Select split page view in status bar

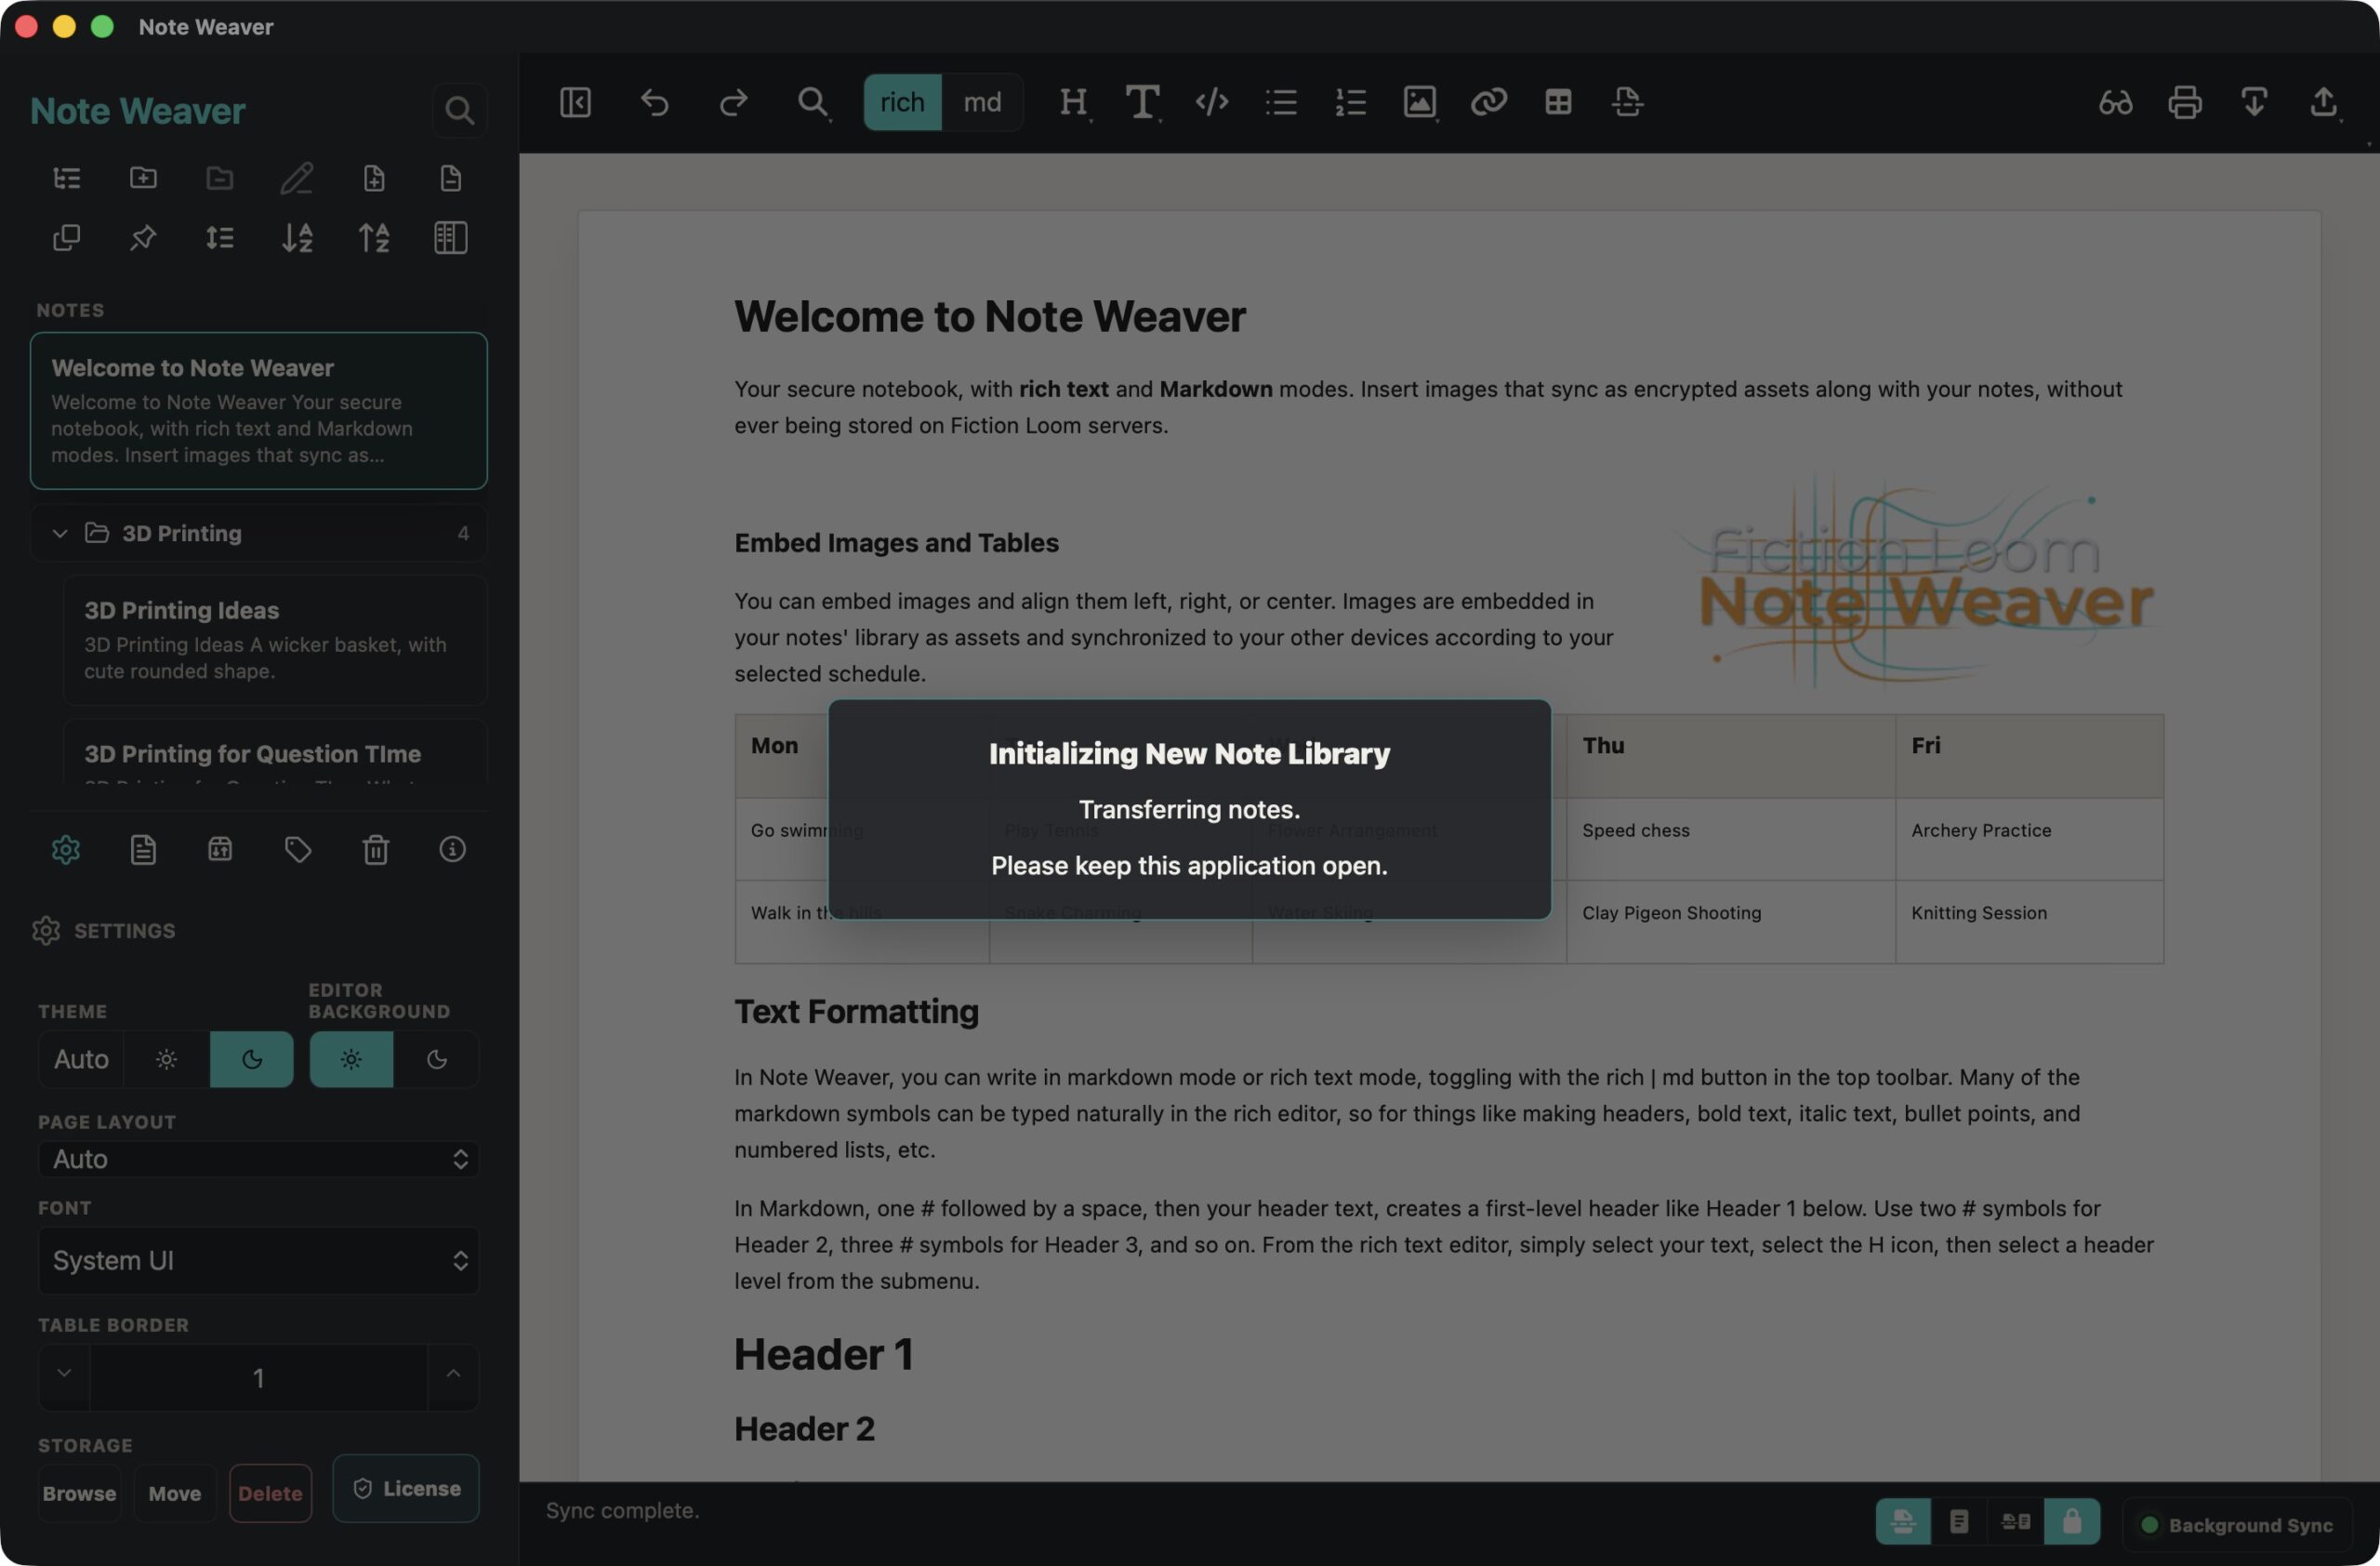coord(2016,1521)
